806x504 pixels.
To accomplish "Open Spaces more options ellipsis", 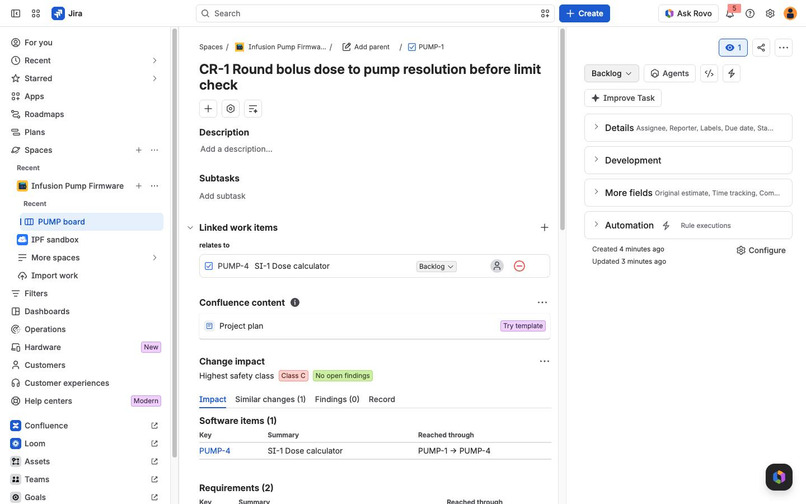I will 154,150.
